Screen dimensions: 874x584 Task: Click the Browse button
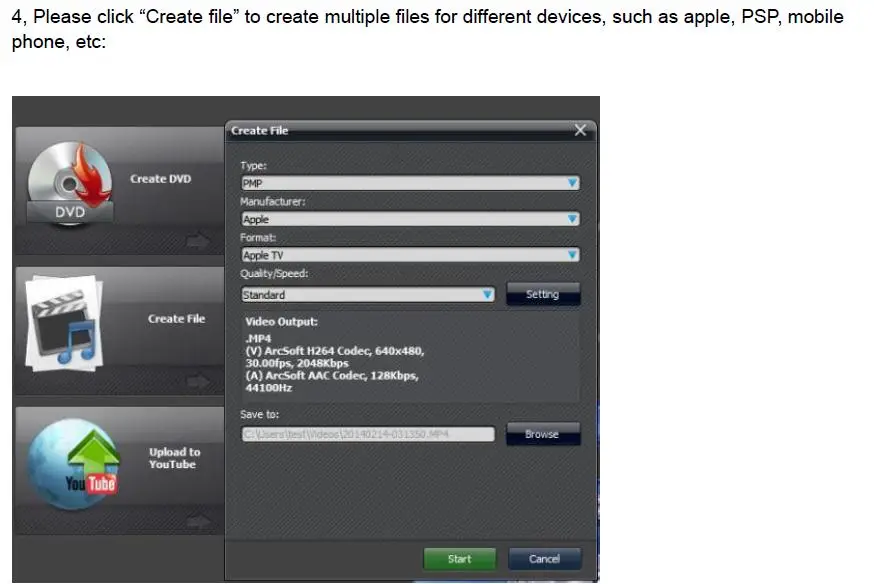(x=543, y=434)
